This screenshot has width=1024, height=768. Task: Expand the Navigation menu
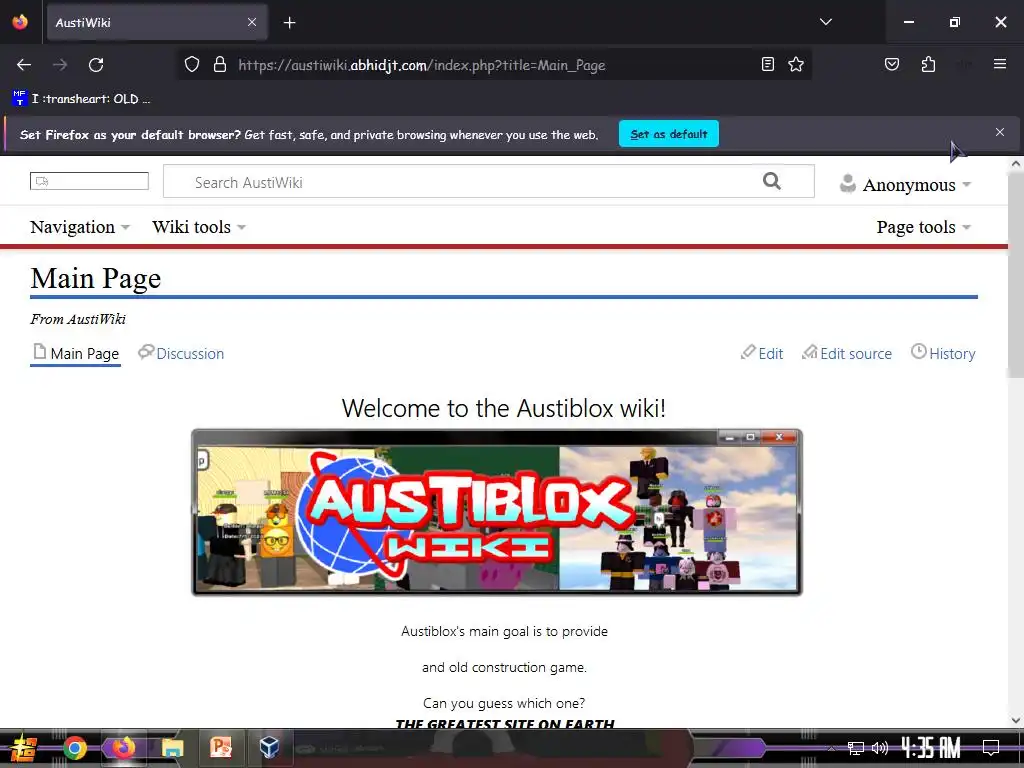tap(80, 227)
